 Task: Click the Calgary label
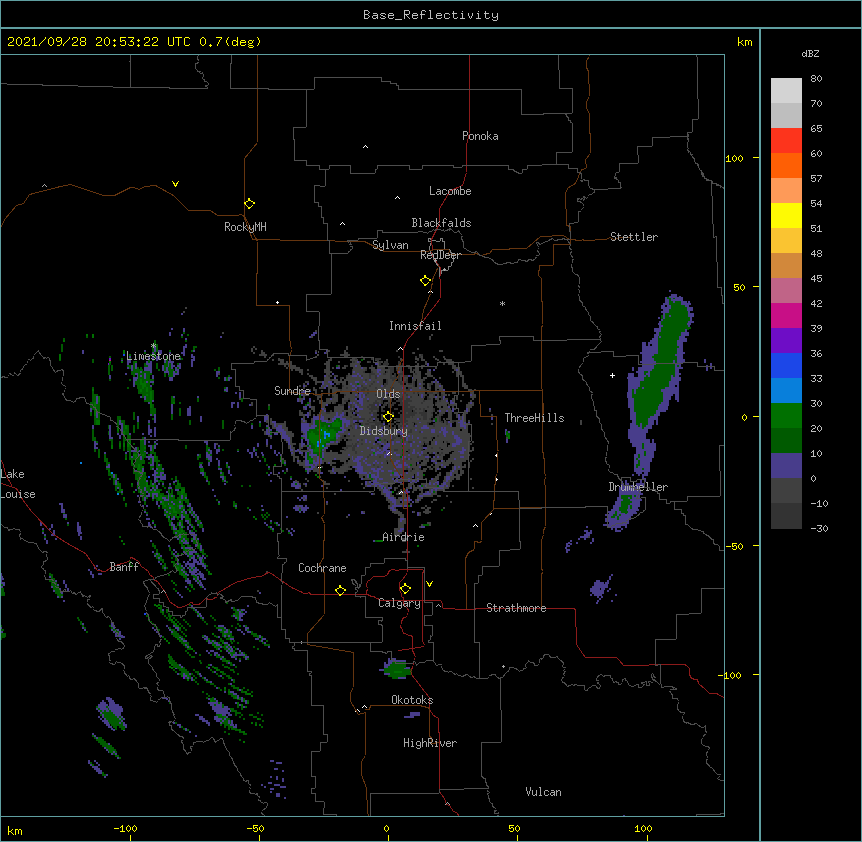coord(399,603)
